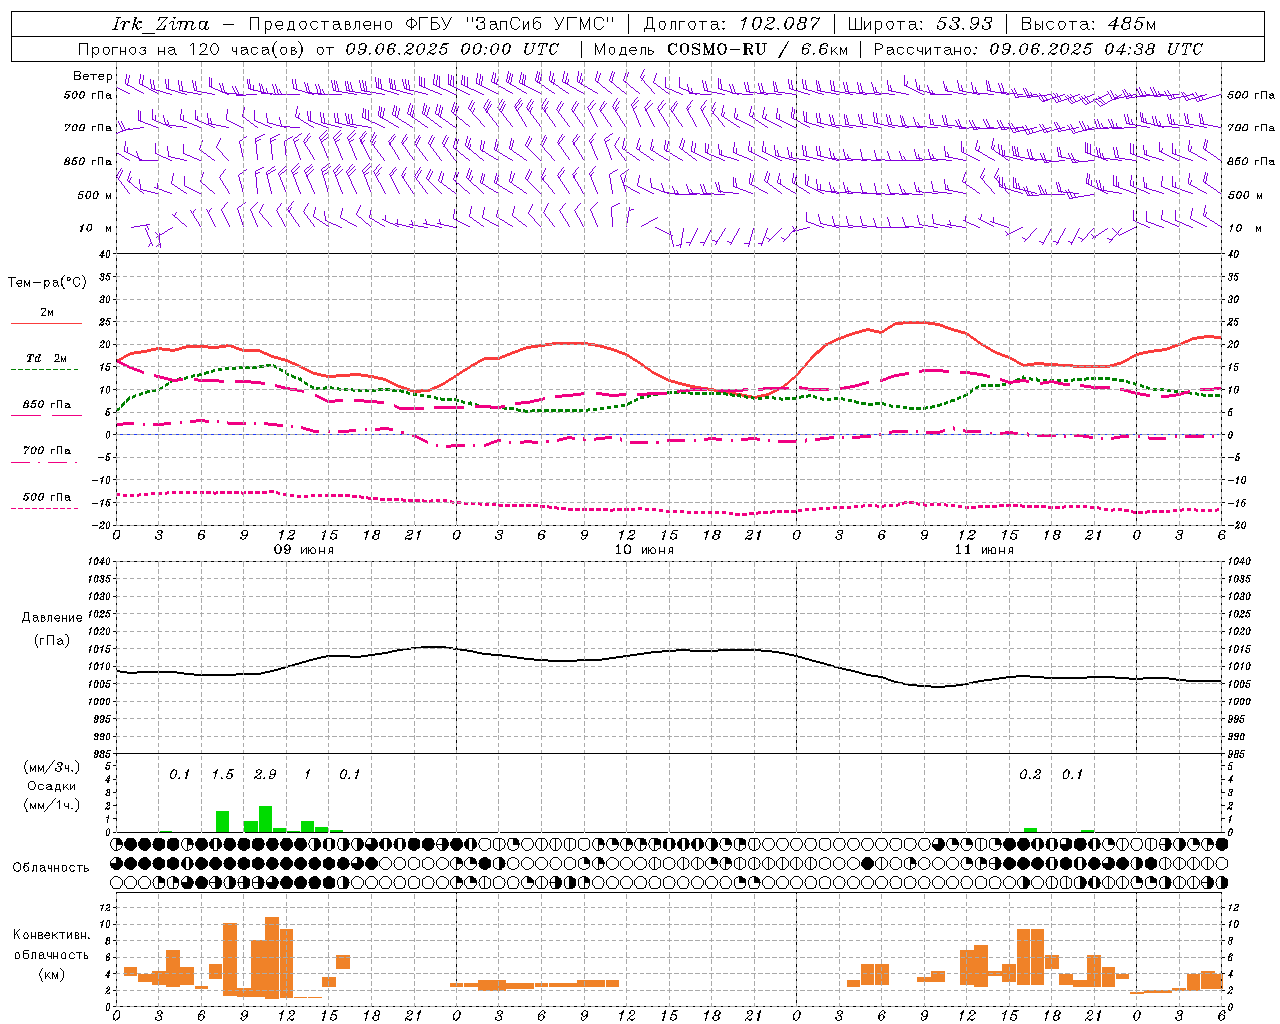Click the station name Irk_Zima in header
Screen dimensions: 1280x1024
[x=161, y=24]
